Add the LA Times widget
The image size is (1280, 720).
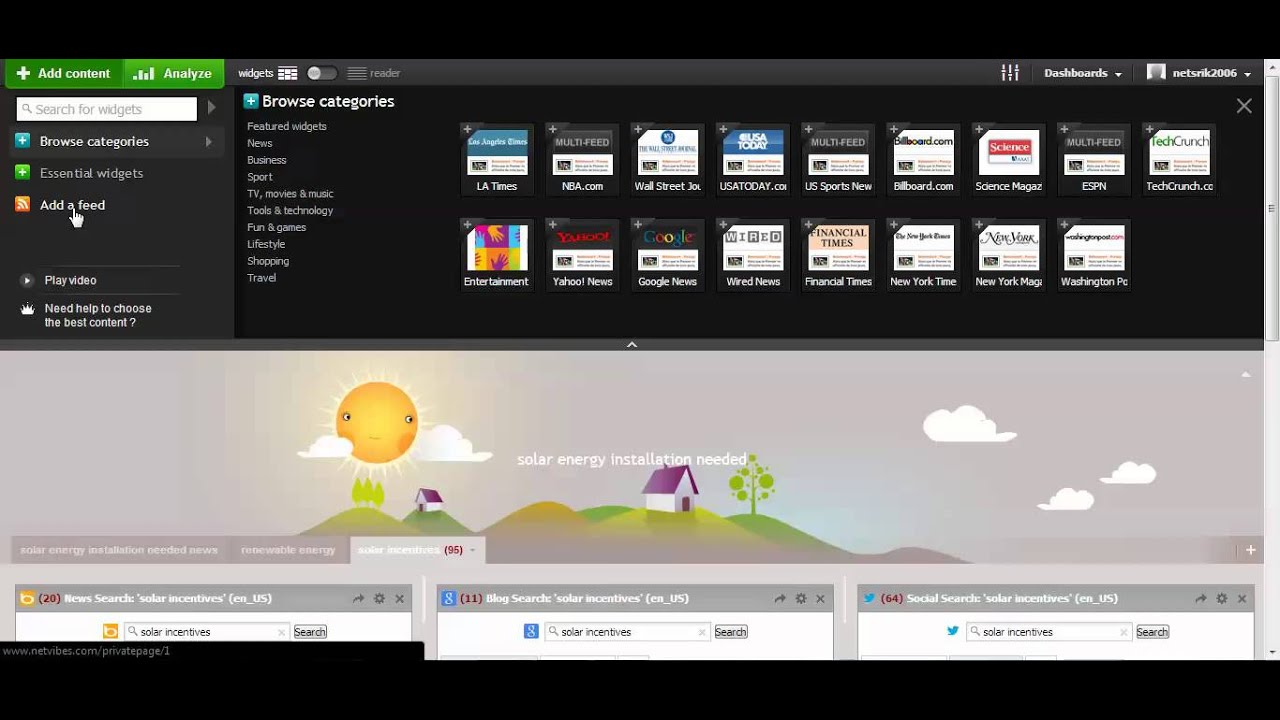(497, 159)
